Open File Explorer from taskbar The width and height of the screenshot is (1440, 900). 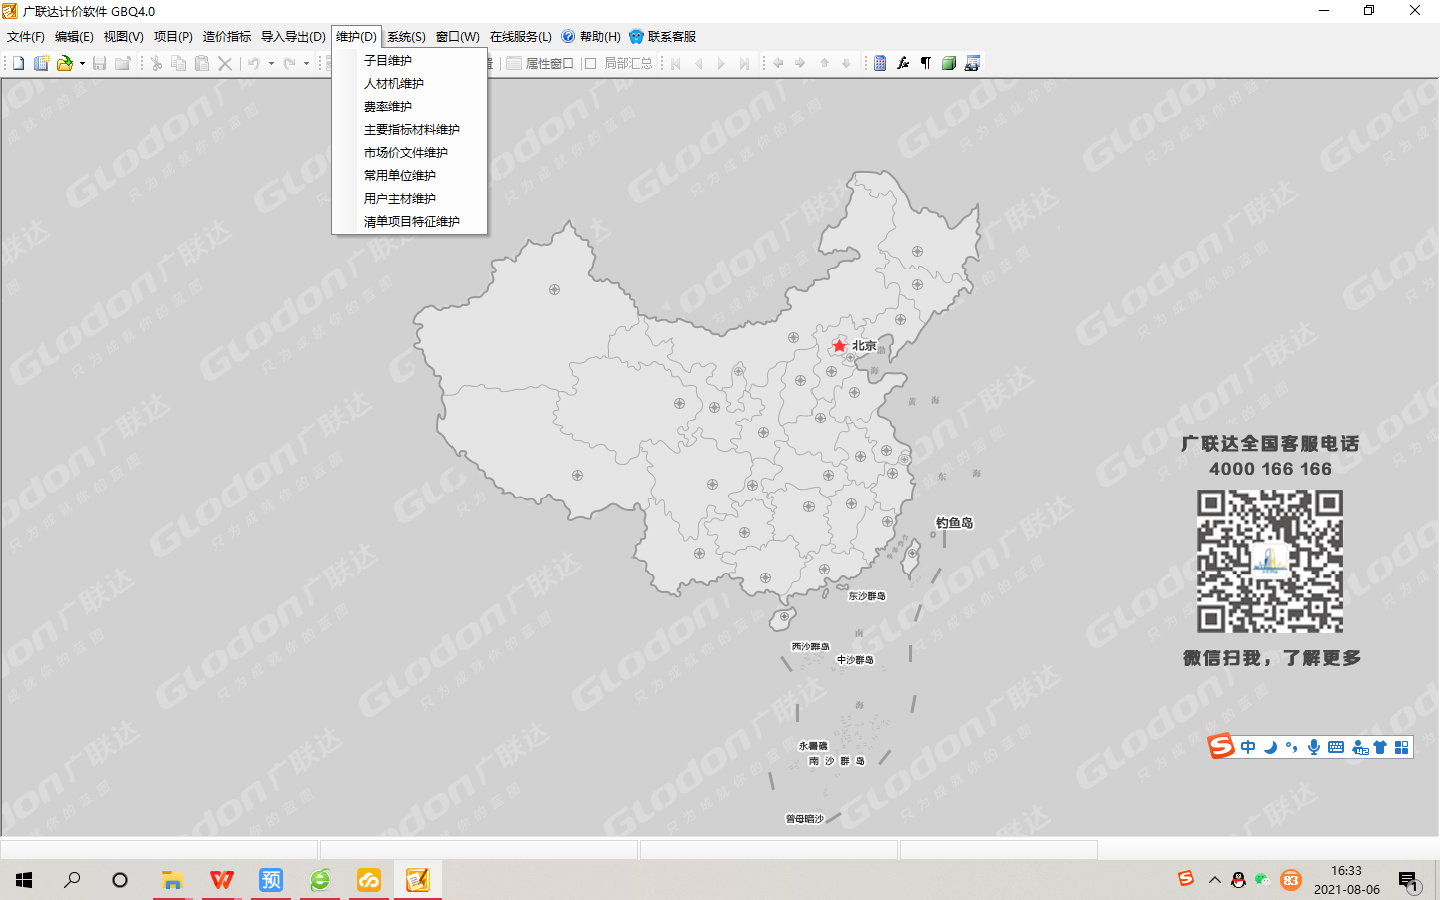pos(172,880)
